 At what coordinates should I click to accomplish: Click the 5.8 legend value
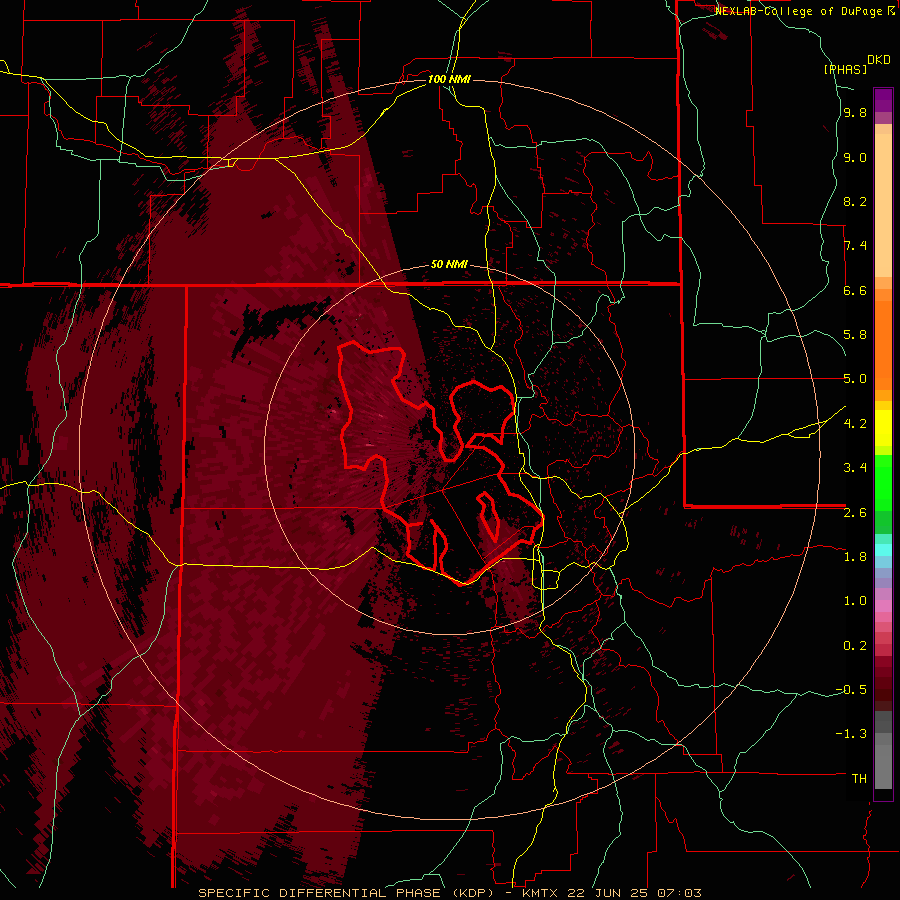click(x=855, y=335)
